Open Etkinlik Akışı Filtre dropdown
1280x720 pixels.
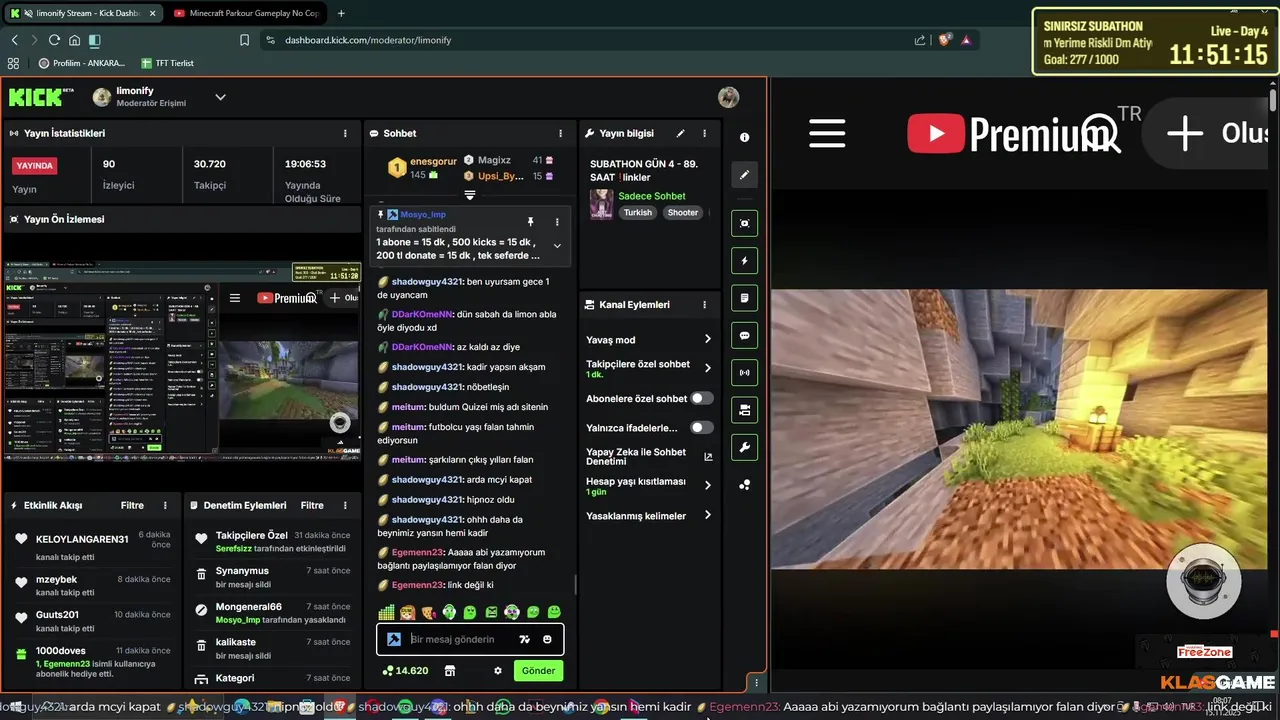(133, 505)
